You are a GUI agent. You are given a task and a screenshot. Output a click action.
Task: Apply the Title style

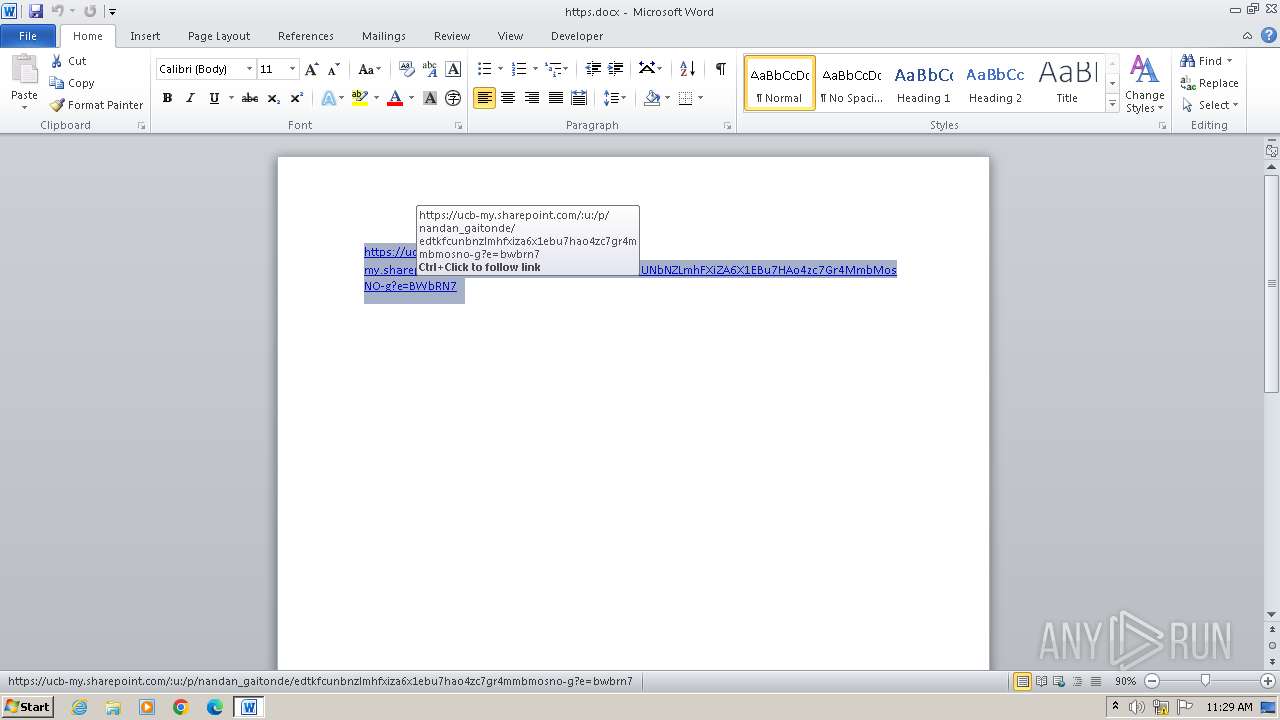tap(1067, 83)
